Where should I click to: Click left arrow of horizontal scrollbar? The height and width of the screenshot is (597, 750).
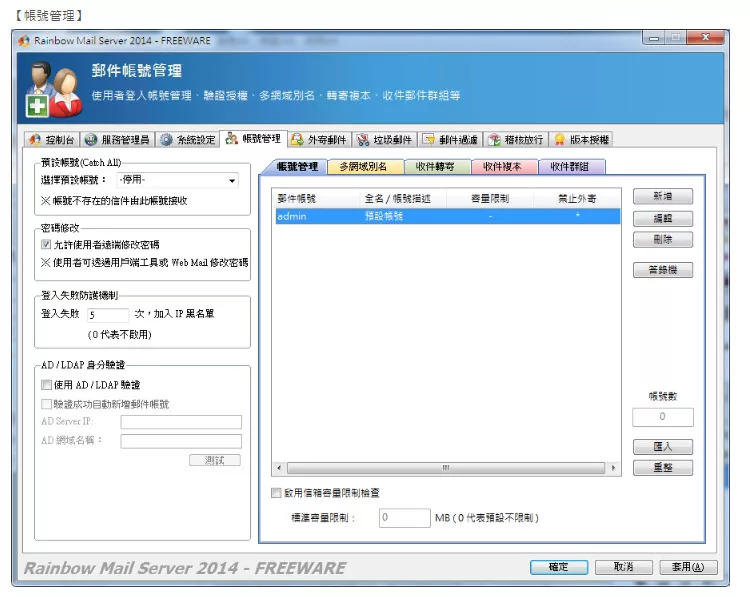pyautogui.click(x=280, y=468)
